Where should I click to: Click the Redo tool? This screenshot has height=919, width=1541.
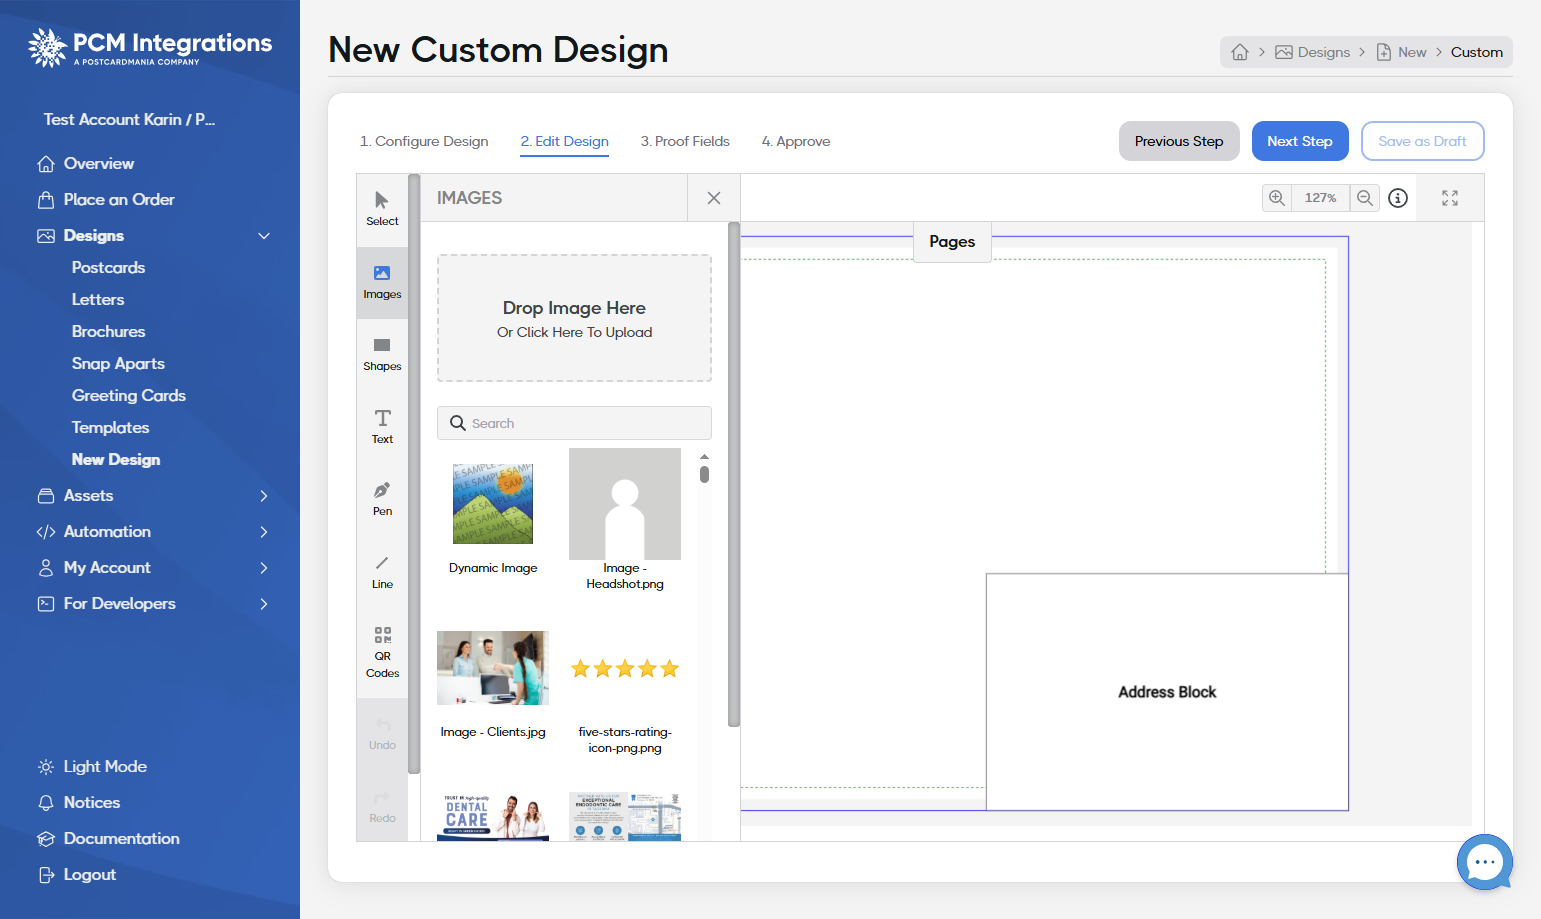pyautogui.click(x=382, y=806)
